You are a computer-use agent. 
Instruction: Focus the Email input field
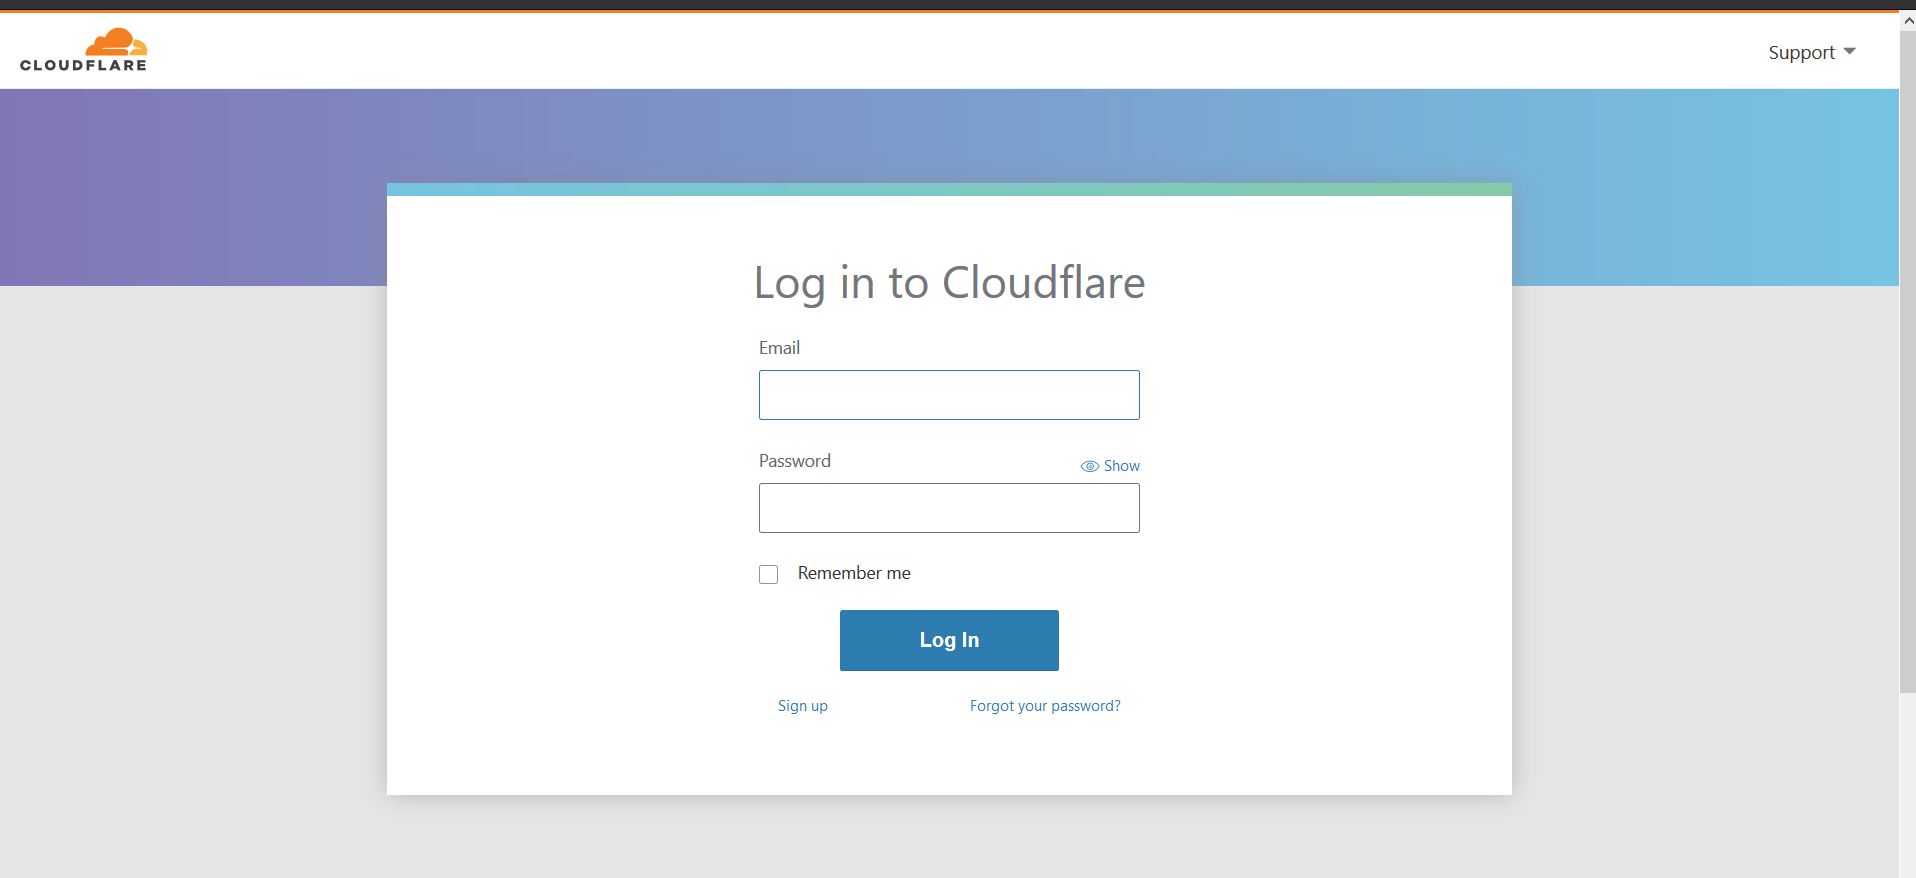(948, 395)
